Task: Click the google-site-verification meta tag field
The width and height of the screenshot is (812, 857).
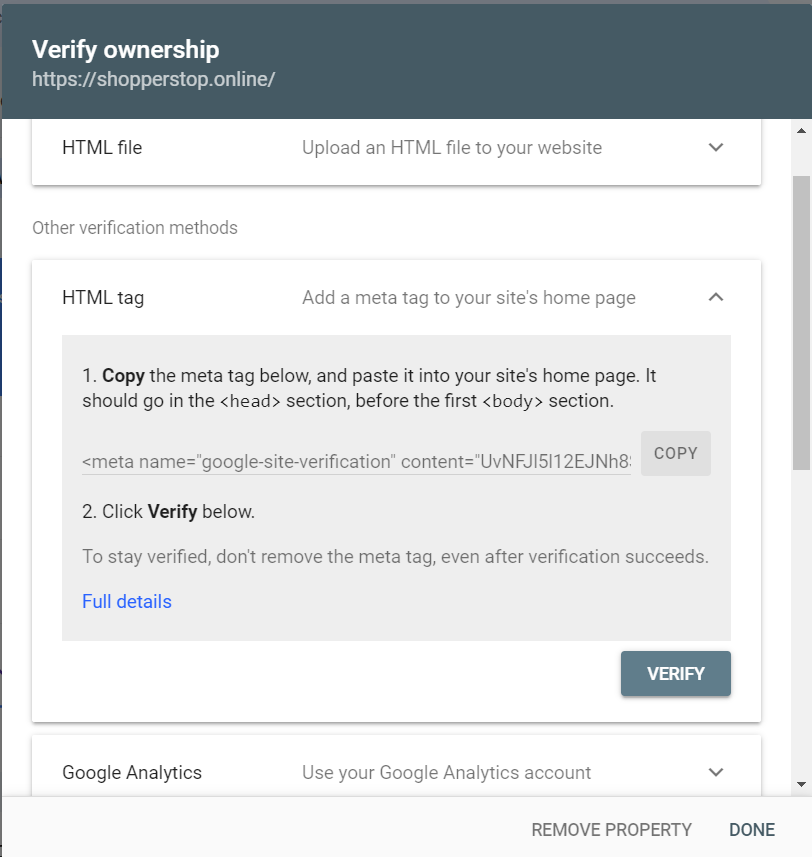Action: coord(356,461)
